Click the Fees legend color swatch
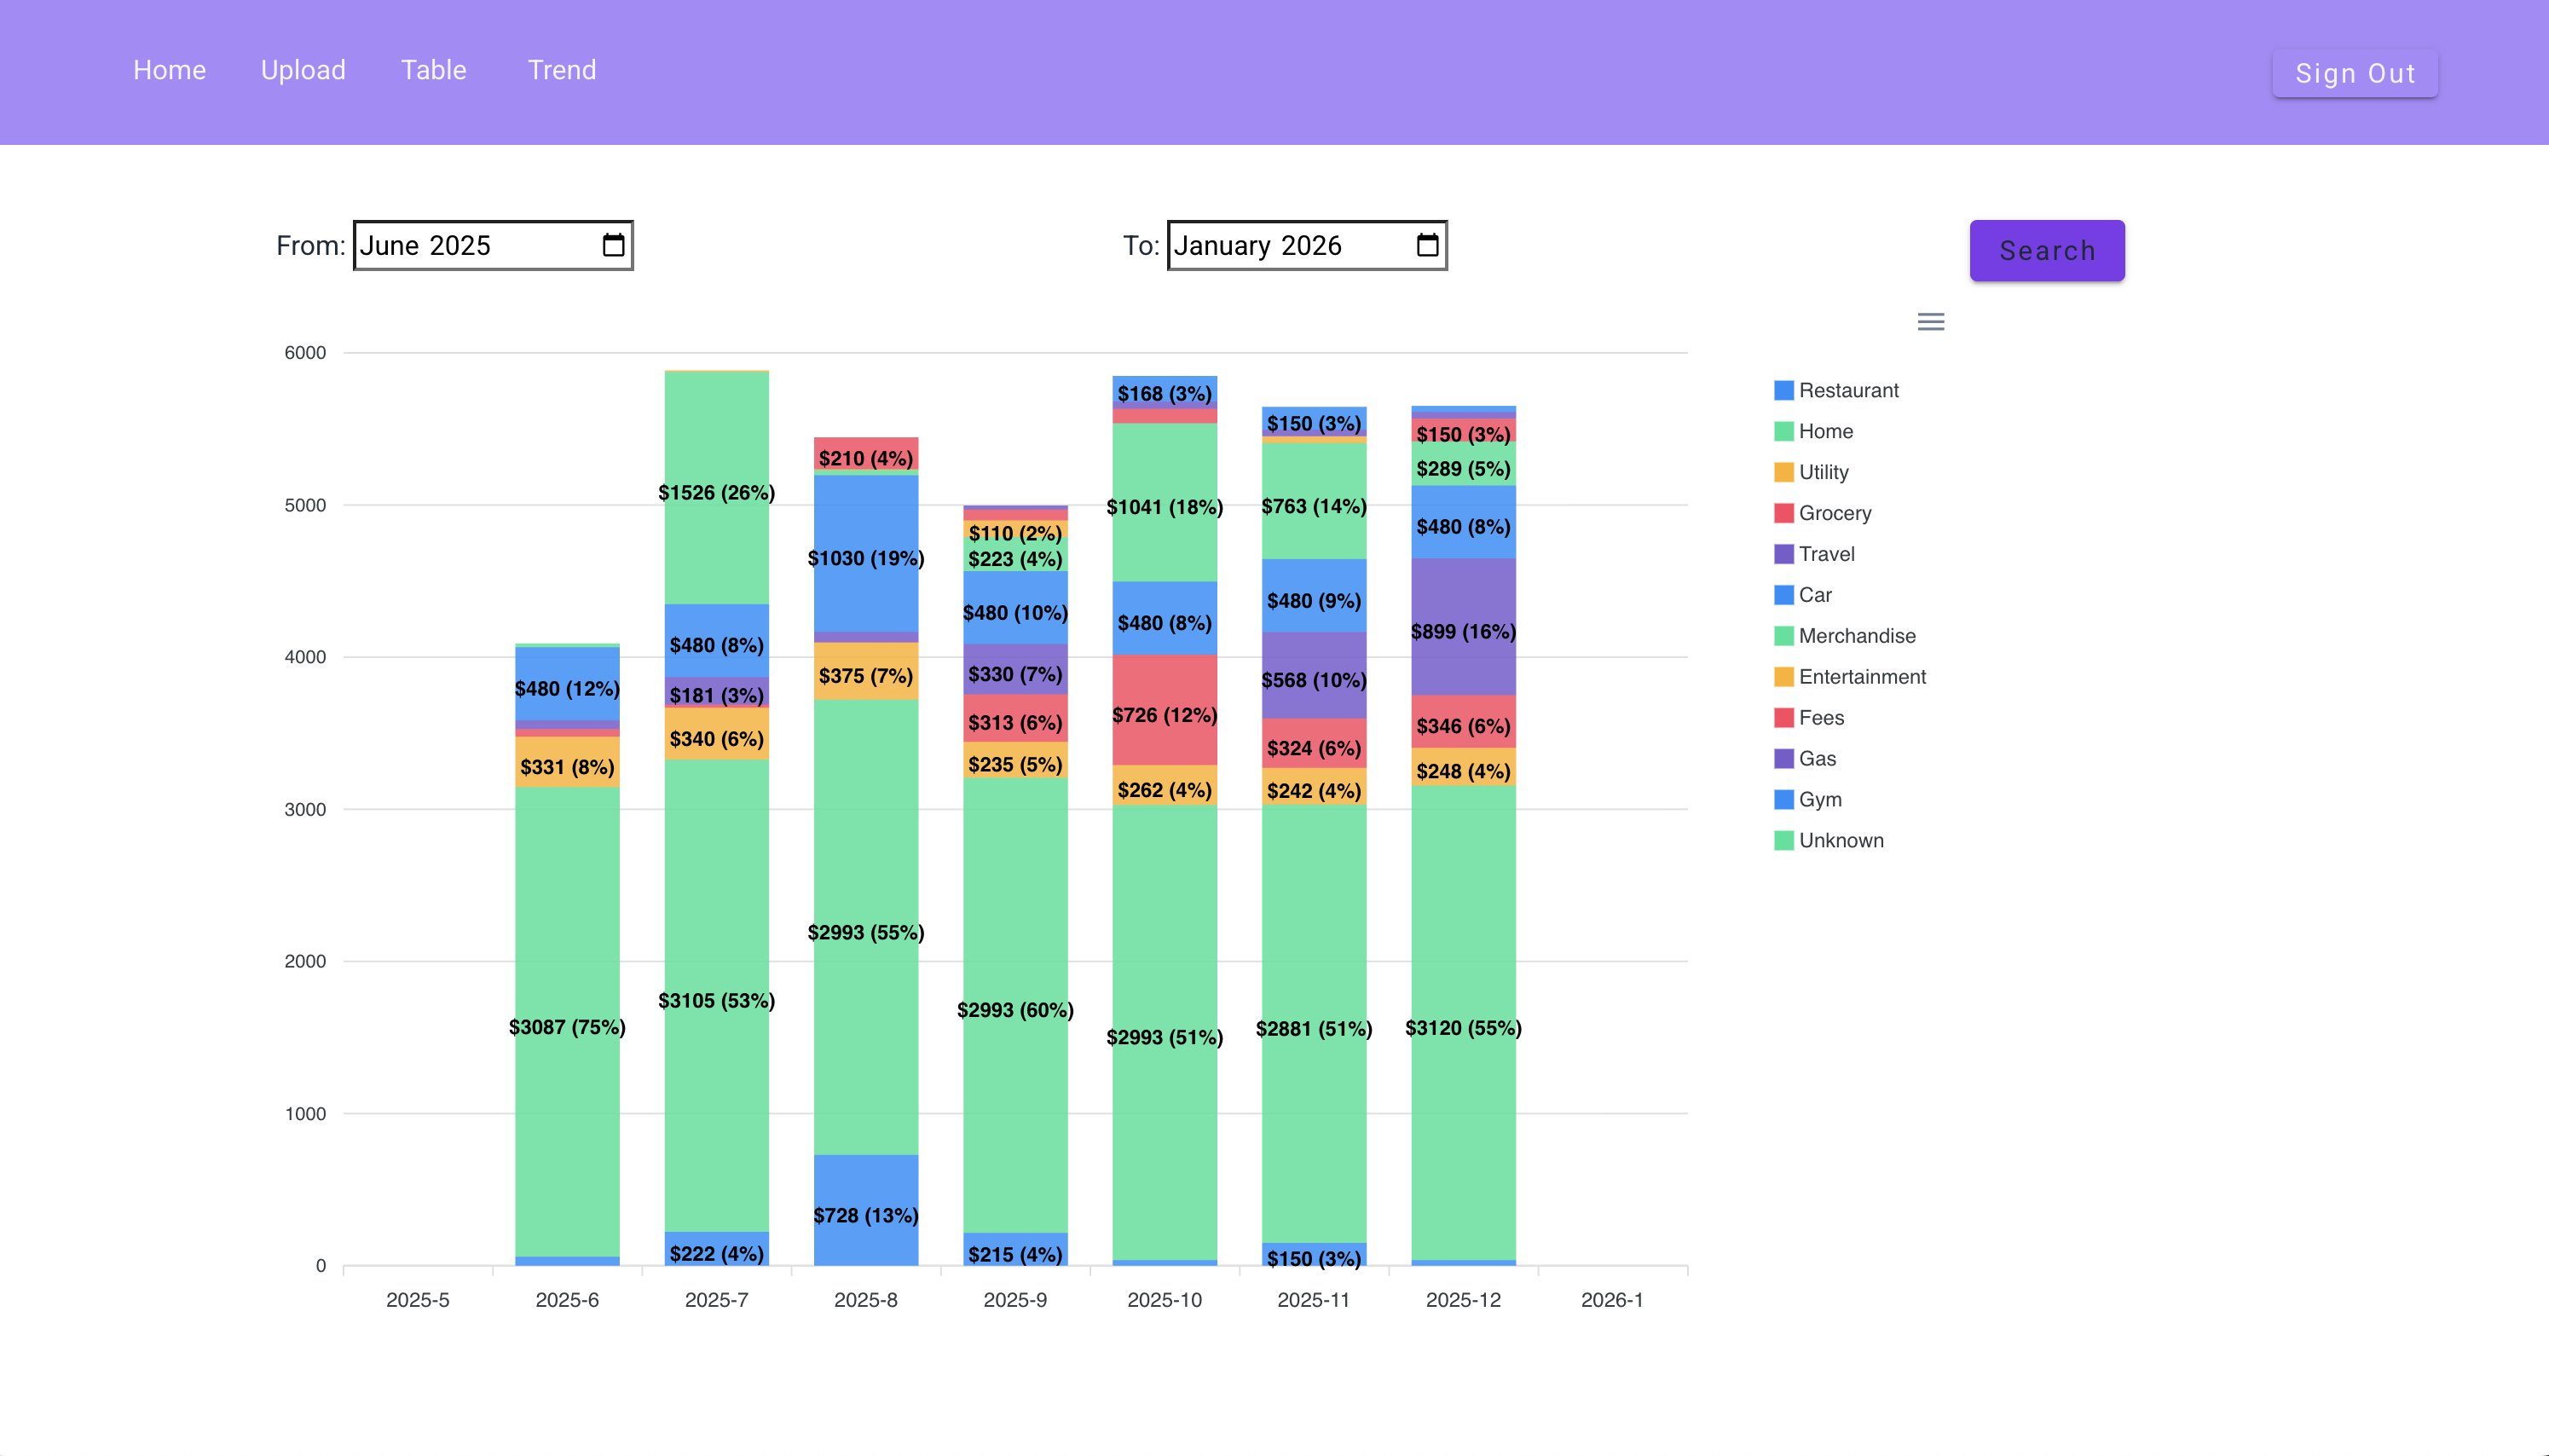Viewport: 2549px width, 1456px height. (x=1783, y=717)
